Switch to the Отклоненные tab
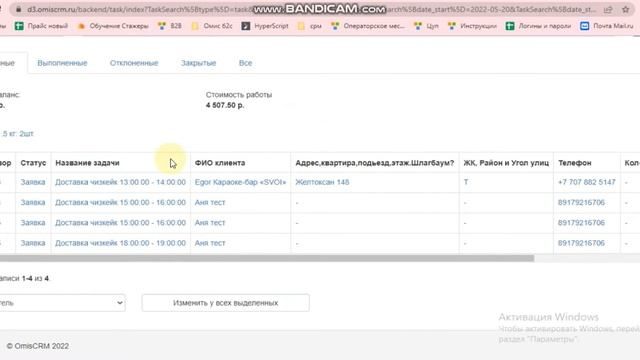The width and height of the screenshot is (640, 360). click(x=134, y=63)
